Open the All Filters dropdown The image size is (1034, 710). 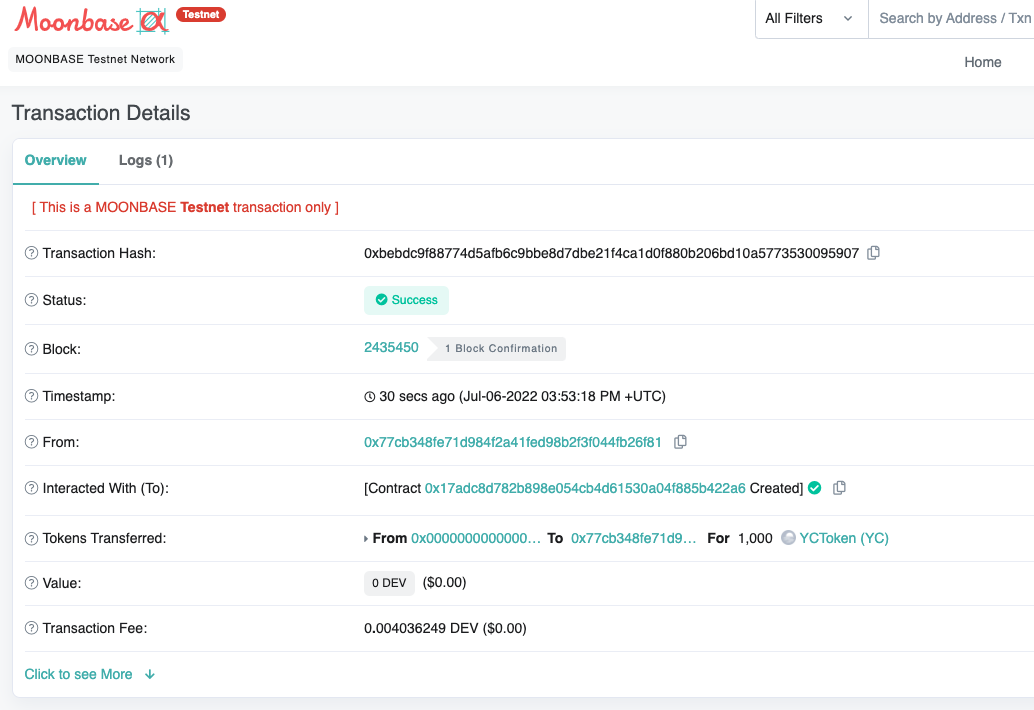(811, 18)
